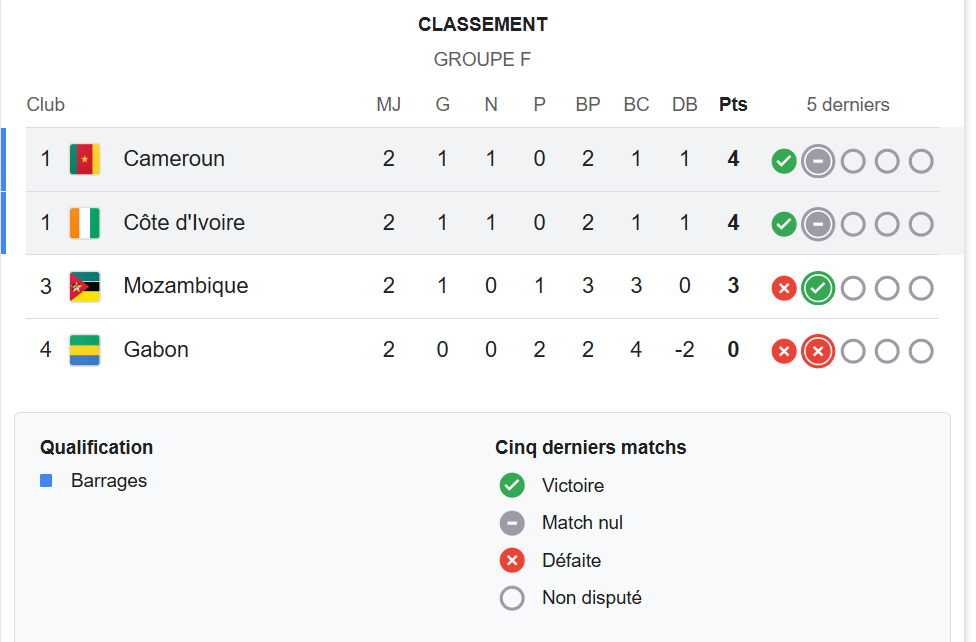The width and height of the screenshot is (976, 642).
Task: Click the Gabon flag icon
Action: coord(85,350)
